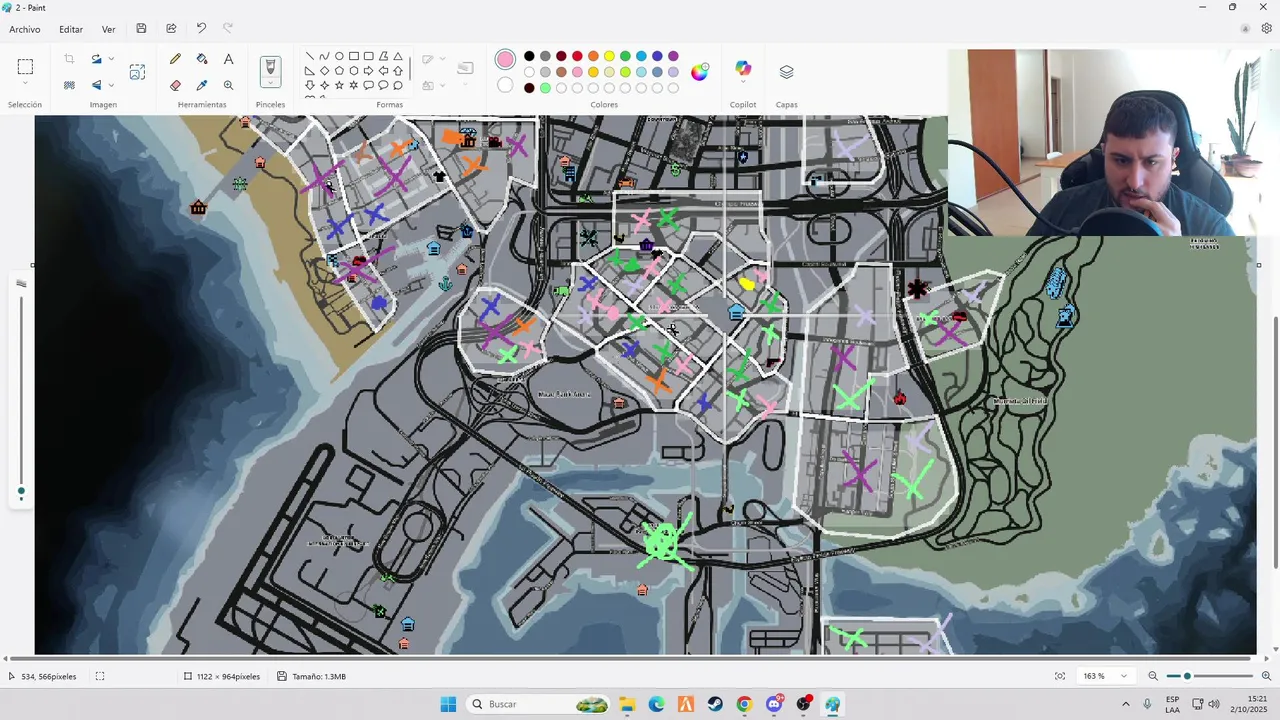Open the Capas layers panel
This screenshot has height=720, width=1280.
[786, 72]
